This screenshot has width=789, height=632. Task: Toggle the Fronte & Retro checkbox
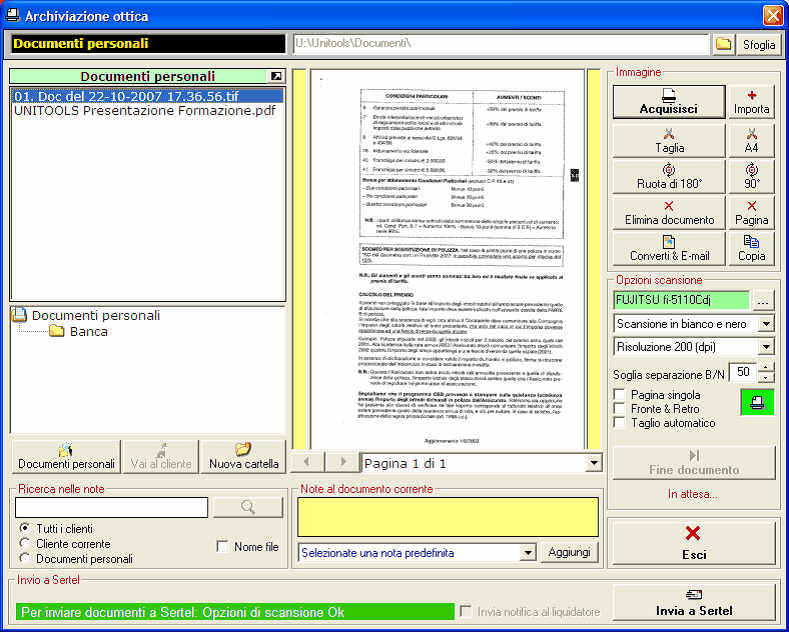point(620,409)
